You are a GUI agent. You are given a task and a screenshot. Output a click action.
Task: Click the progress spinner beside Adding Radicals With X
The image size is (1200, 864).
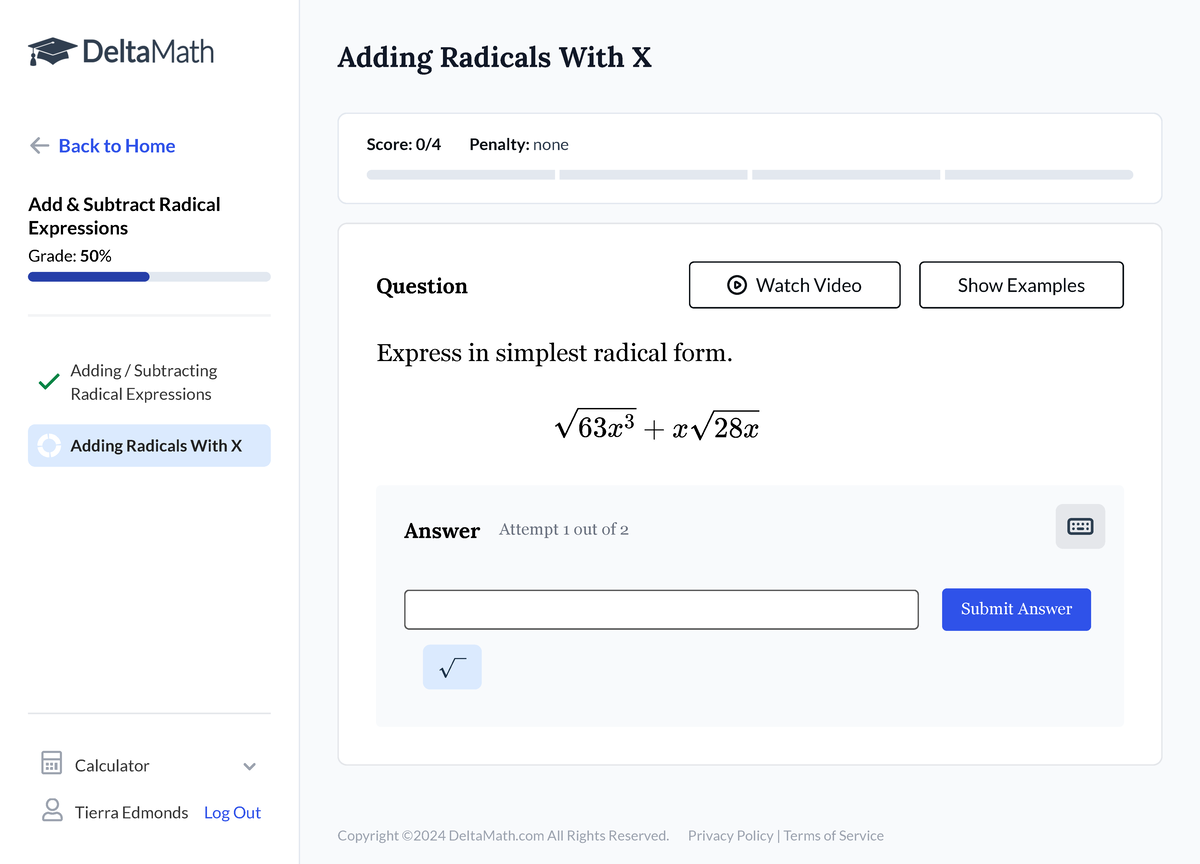pyautogui.click(x=46, y=445)
